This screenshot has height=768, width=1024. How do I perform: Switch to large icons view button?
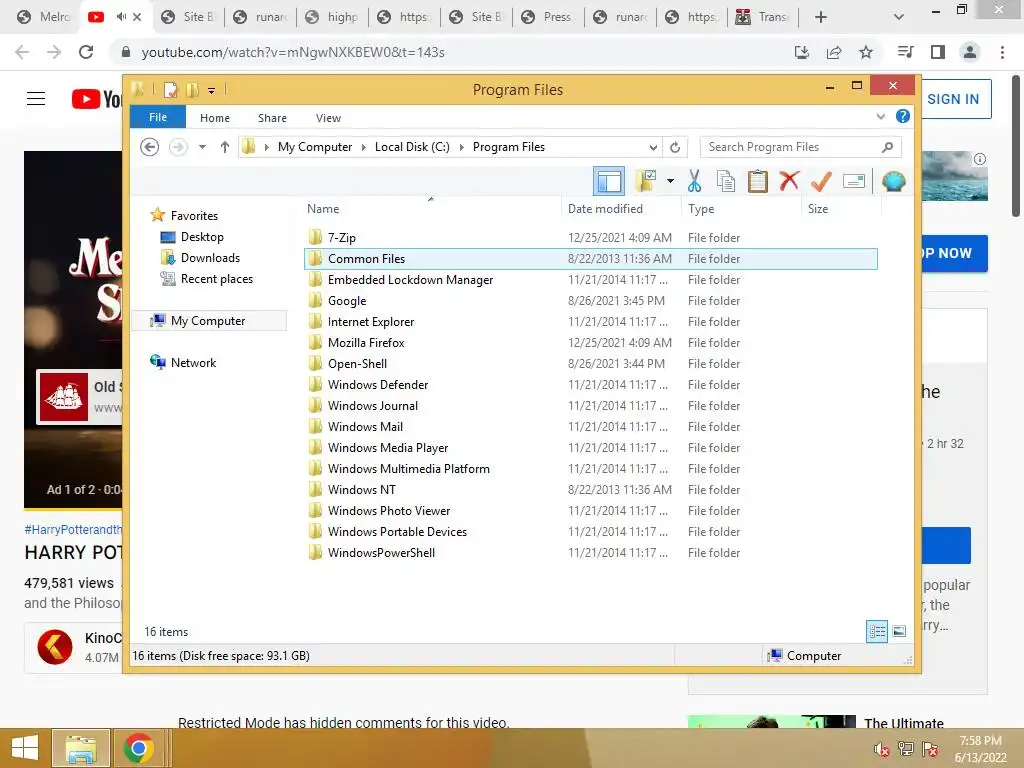pos(899,631)
